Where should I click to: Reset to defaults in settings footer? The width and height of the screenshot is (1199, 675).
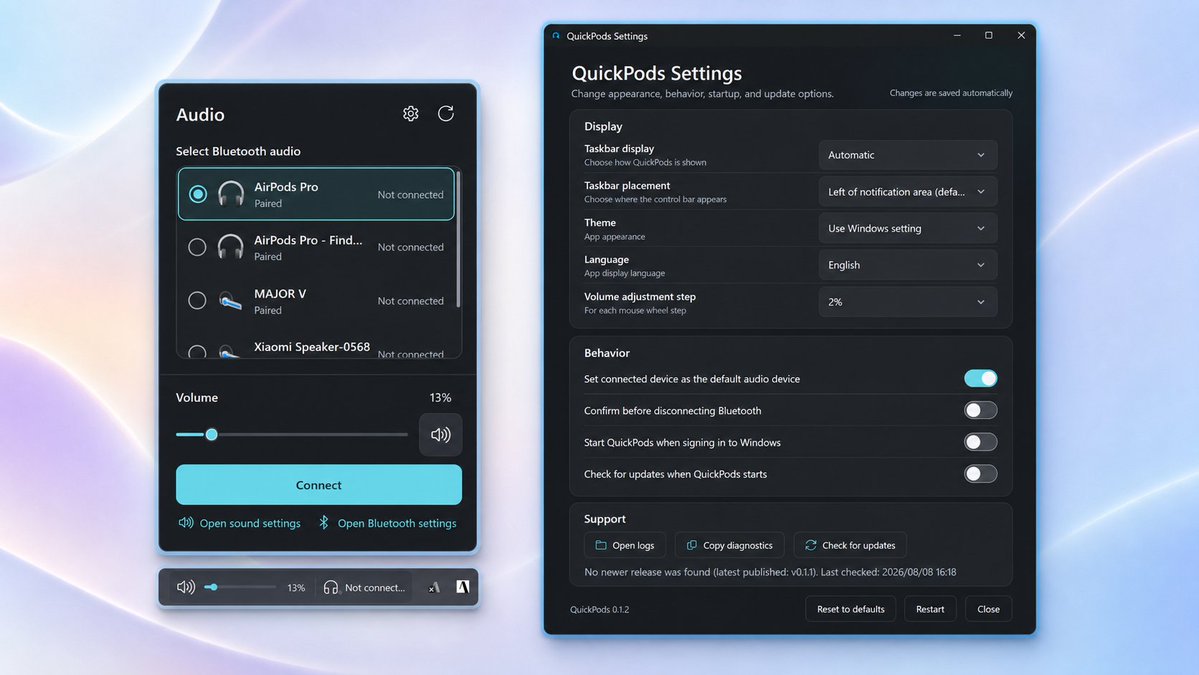[x=850, y=609]
